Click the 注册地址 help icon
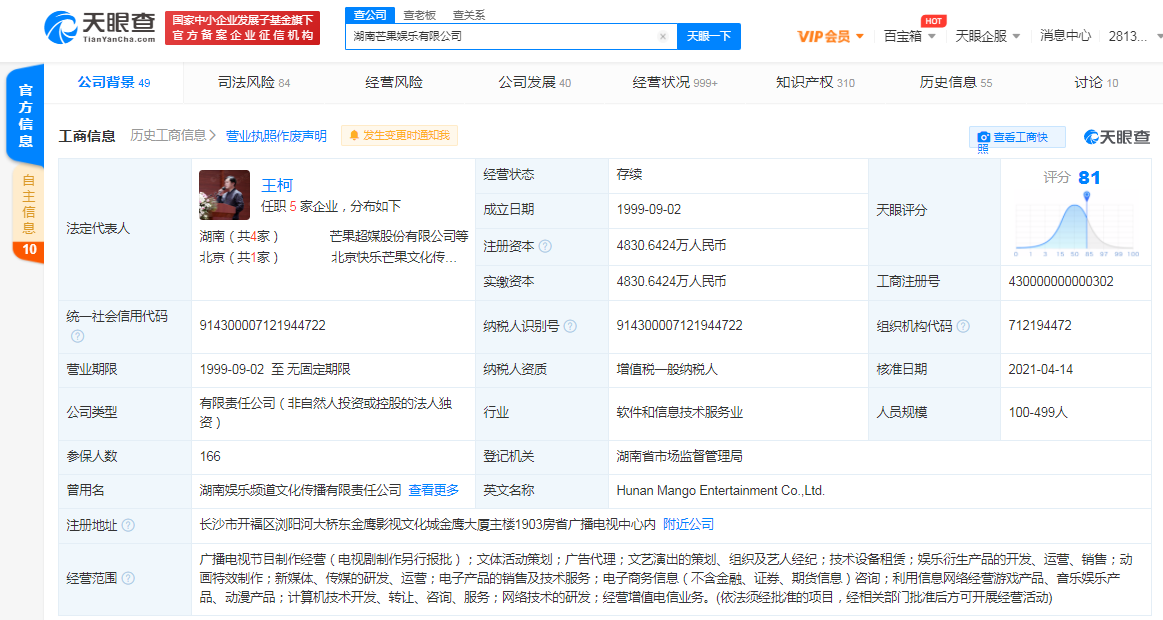Screen dimensions: 1163x620 pyautogui.click(x=128, y=525)
